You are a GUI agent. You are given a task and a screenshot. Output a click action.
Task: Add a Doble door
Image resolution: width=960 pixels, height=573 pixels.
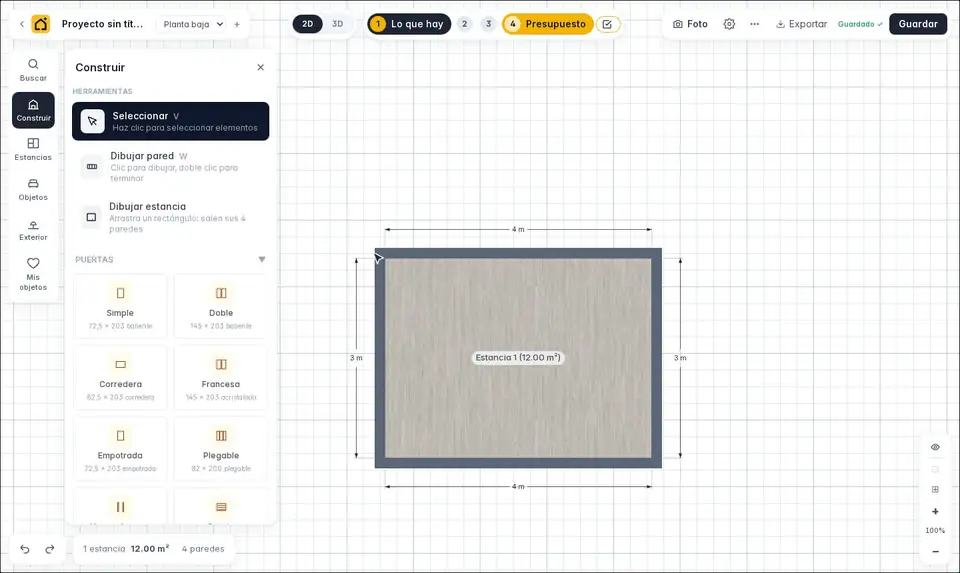(221, 306)
